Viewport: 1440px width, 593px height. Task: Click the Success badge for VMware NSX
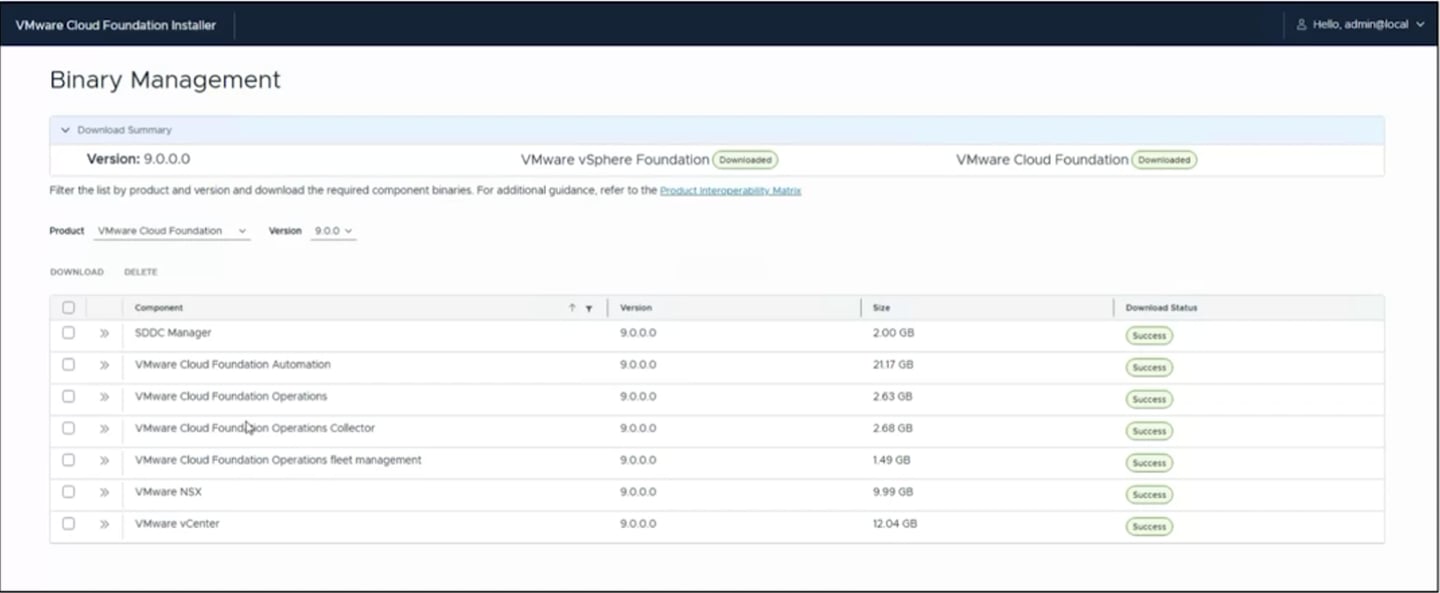[x=1149, y=494]
